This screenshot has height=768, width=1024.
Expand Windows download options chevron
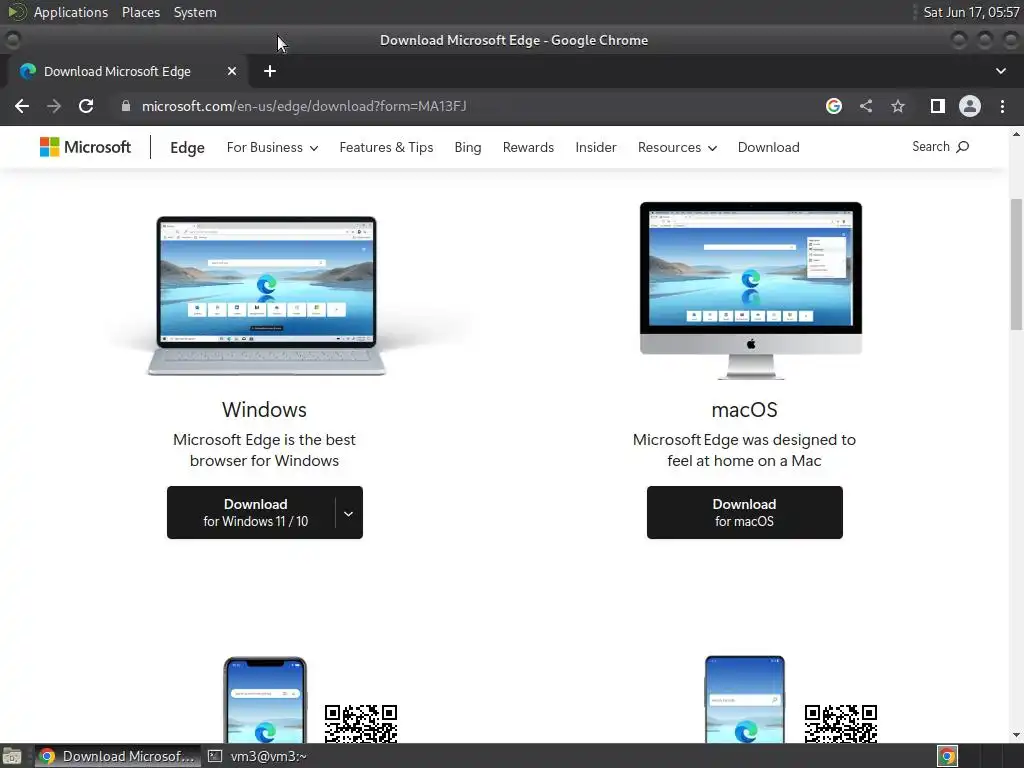click(349, 513)
